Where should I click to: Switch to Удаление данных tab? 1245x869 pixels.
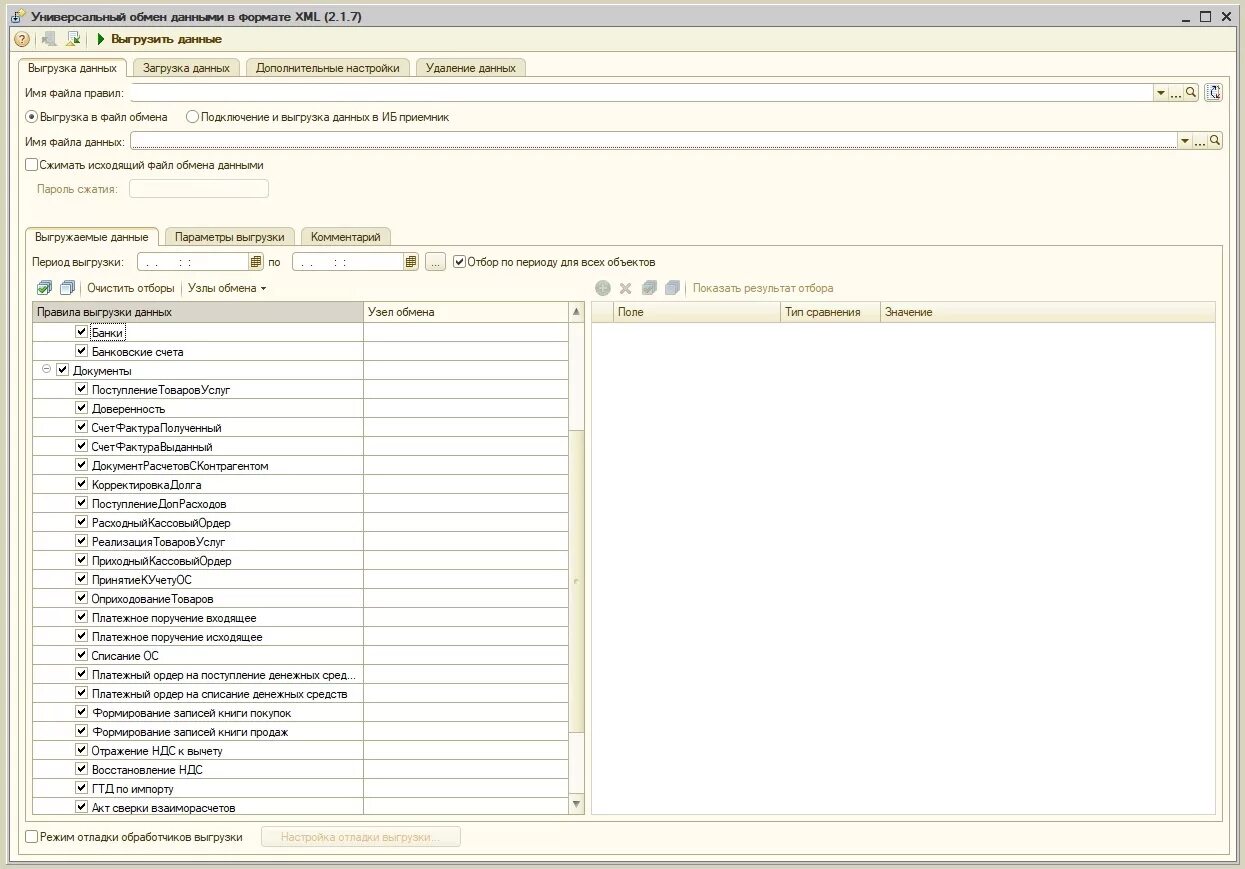tap(471, 68)
